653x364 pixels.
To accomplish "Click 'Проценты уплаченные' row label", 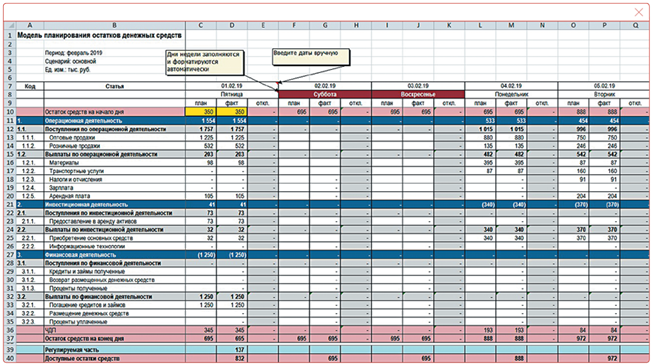I will coord(78,322).
